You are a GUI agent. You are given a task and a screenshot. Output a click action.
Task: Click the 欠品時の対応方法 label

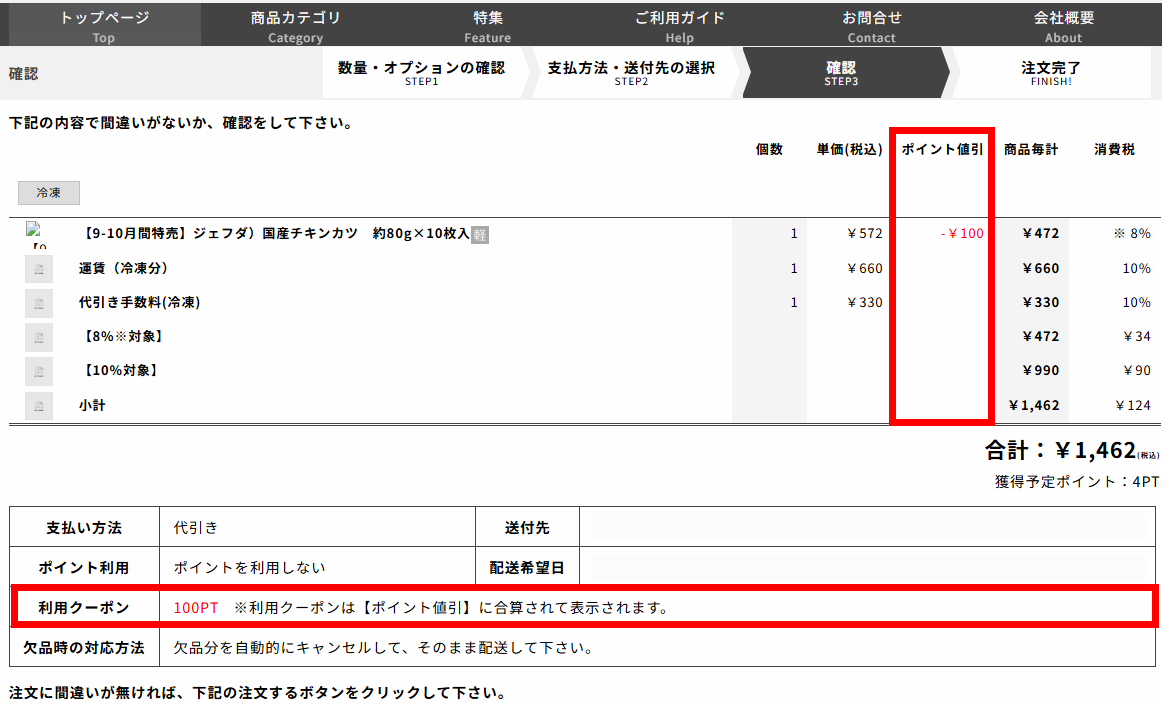point(84,648)
